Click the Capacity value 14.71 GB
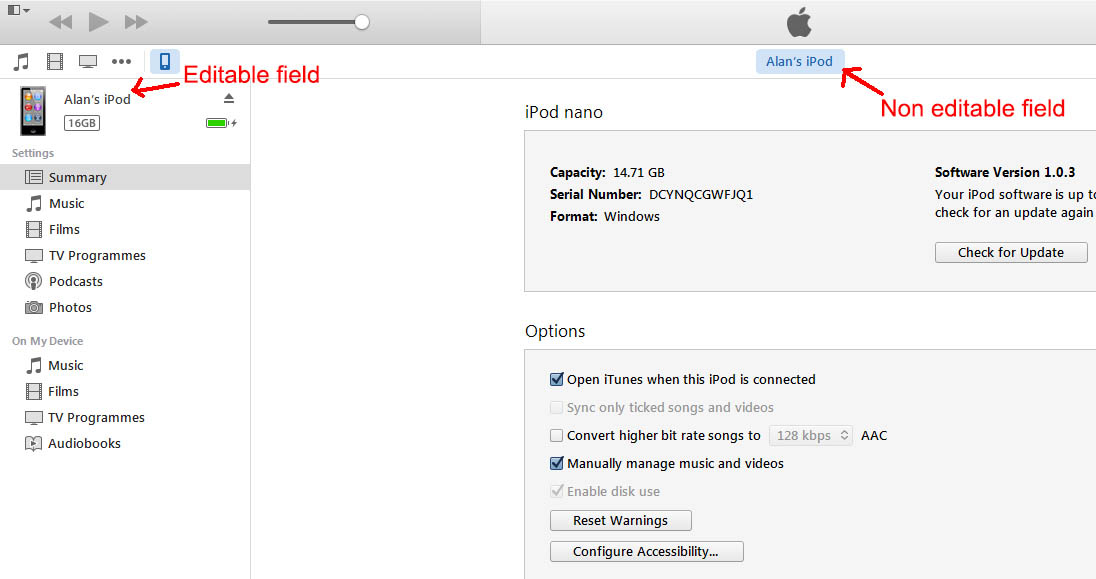The width and height of the screenshot is (1096, 579). (639, 172)
